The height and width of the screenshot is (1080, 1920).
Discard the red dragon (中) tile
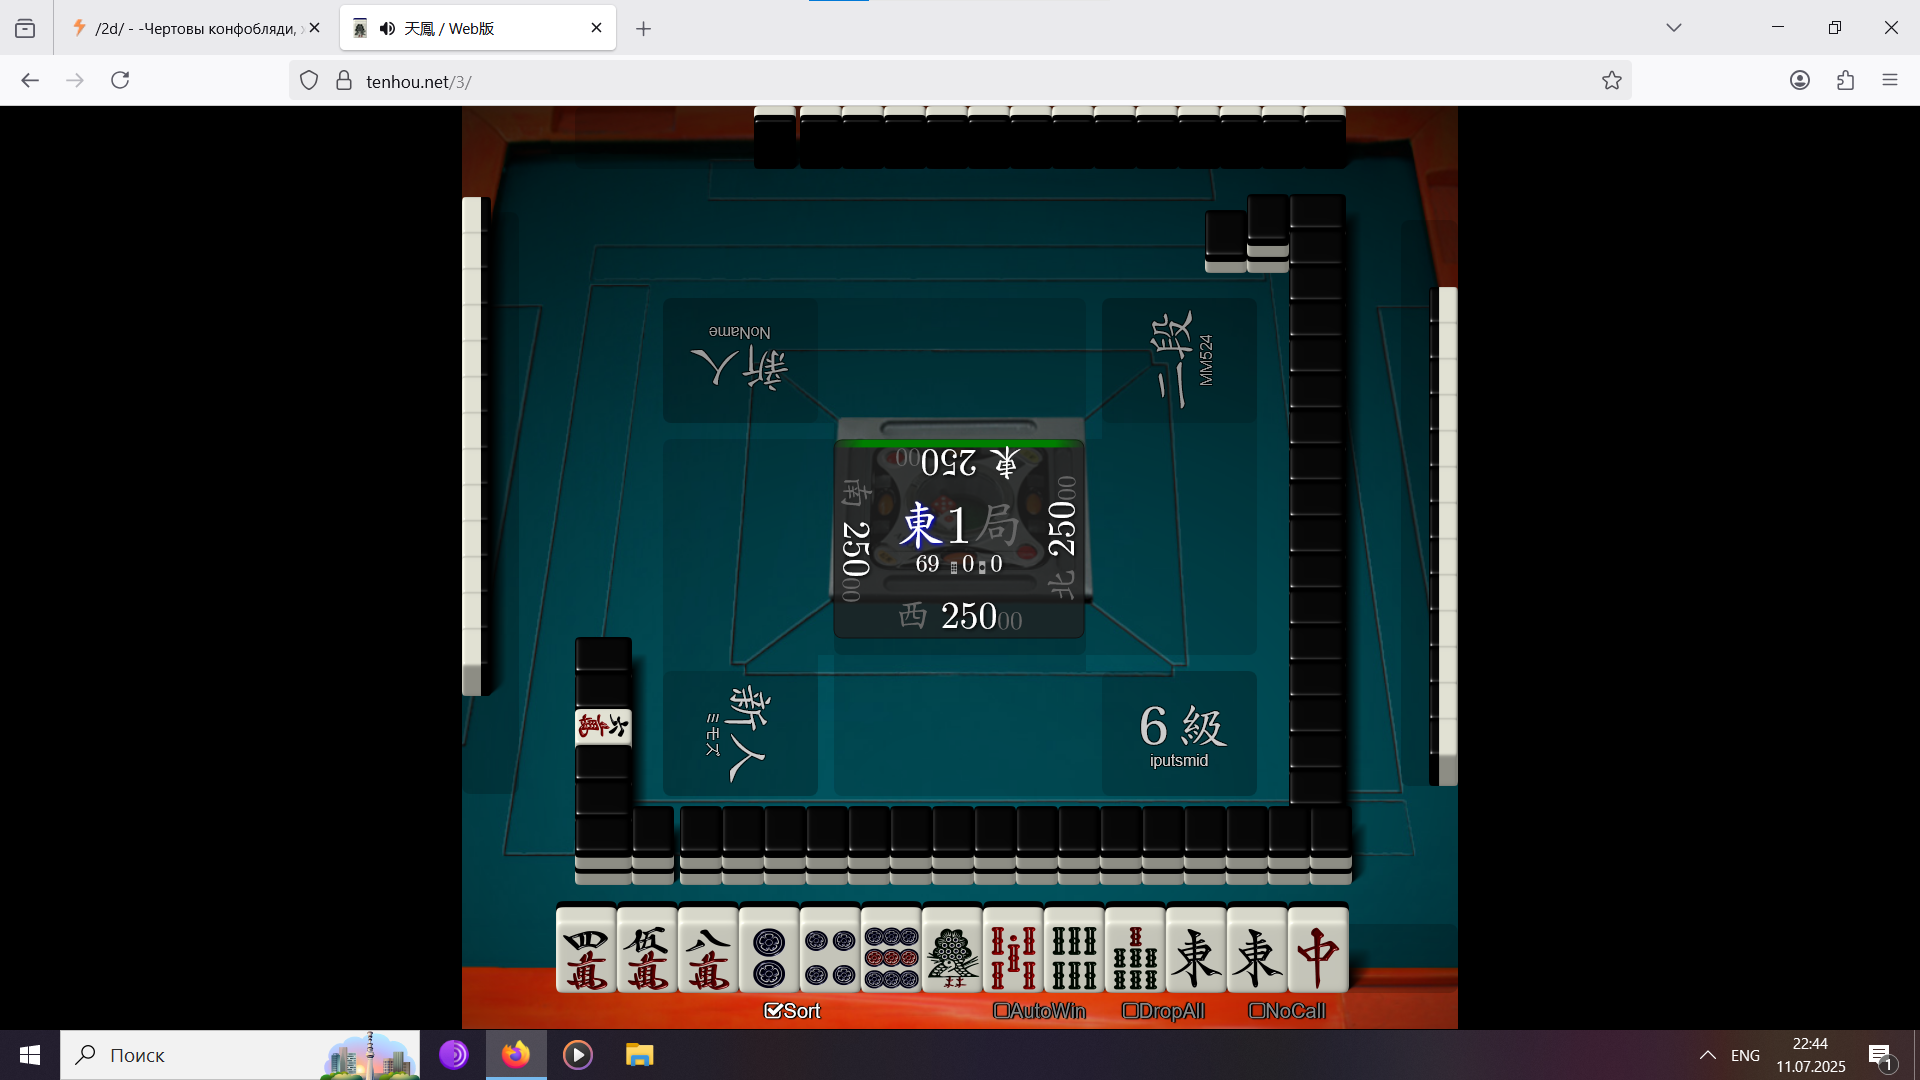(1317, 950)
